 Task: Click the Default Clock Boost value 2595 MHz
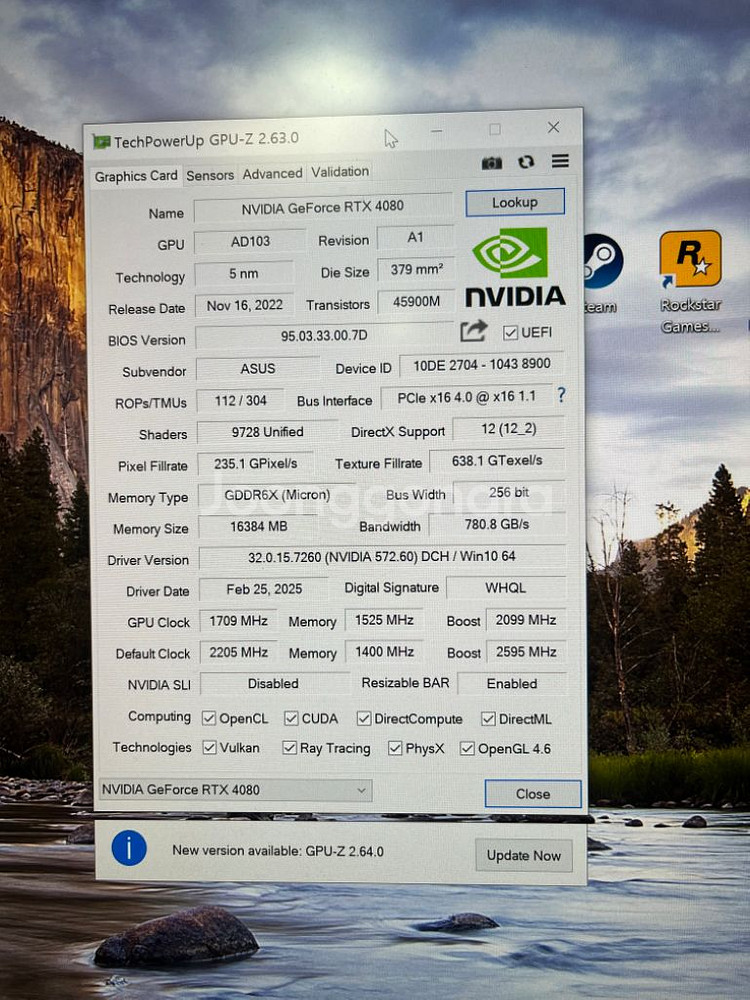[x=526, y=651]
